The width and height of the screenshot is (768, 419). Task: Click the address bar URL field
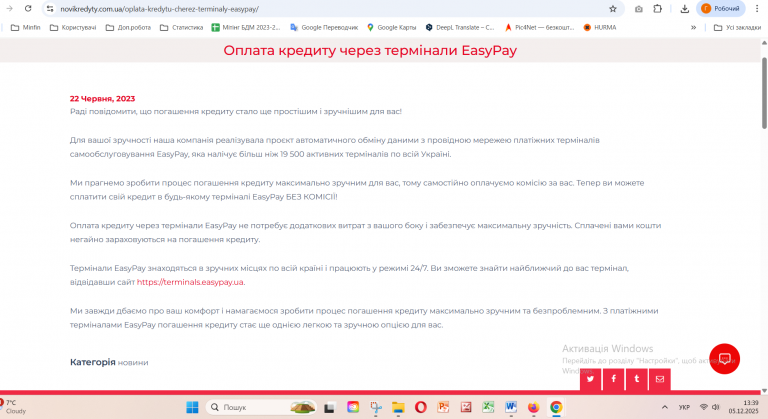[x=331, y=9]
